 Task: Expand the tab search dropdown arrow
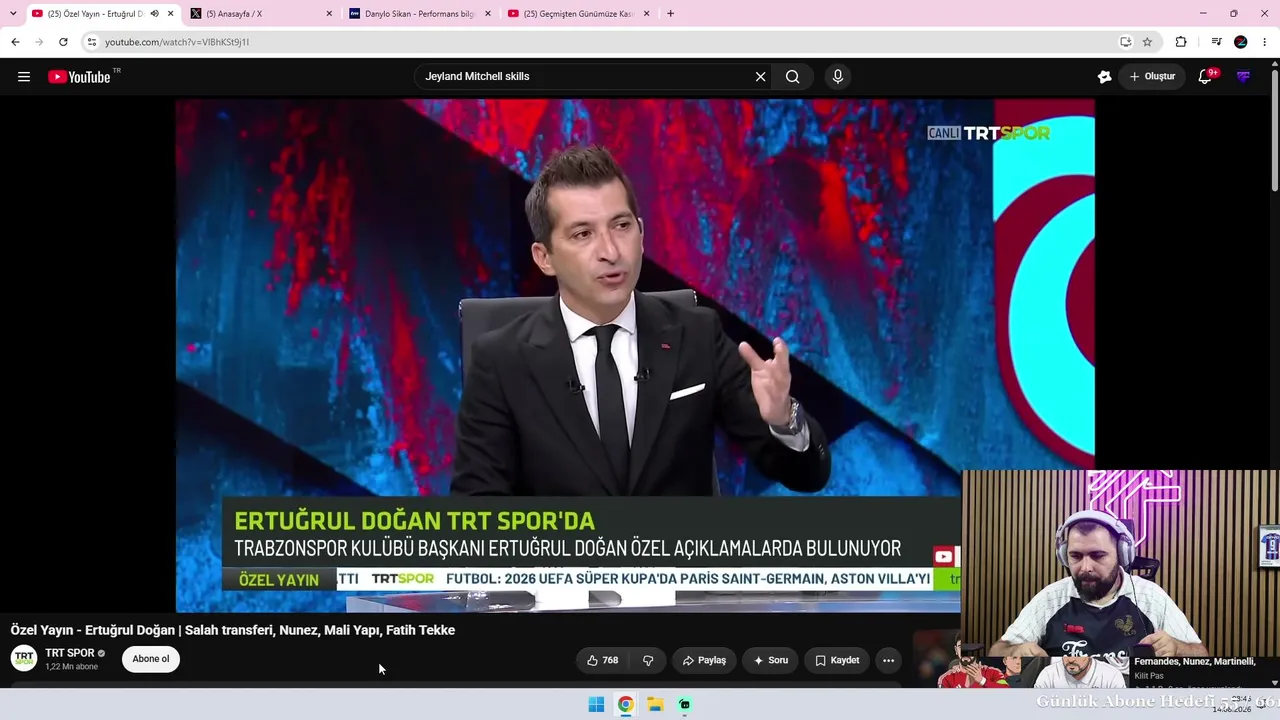(12, 14)
